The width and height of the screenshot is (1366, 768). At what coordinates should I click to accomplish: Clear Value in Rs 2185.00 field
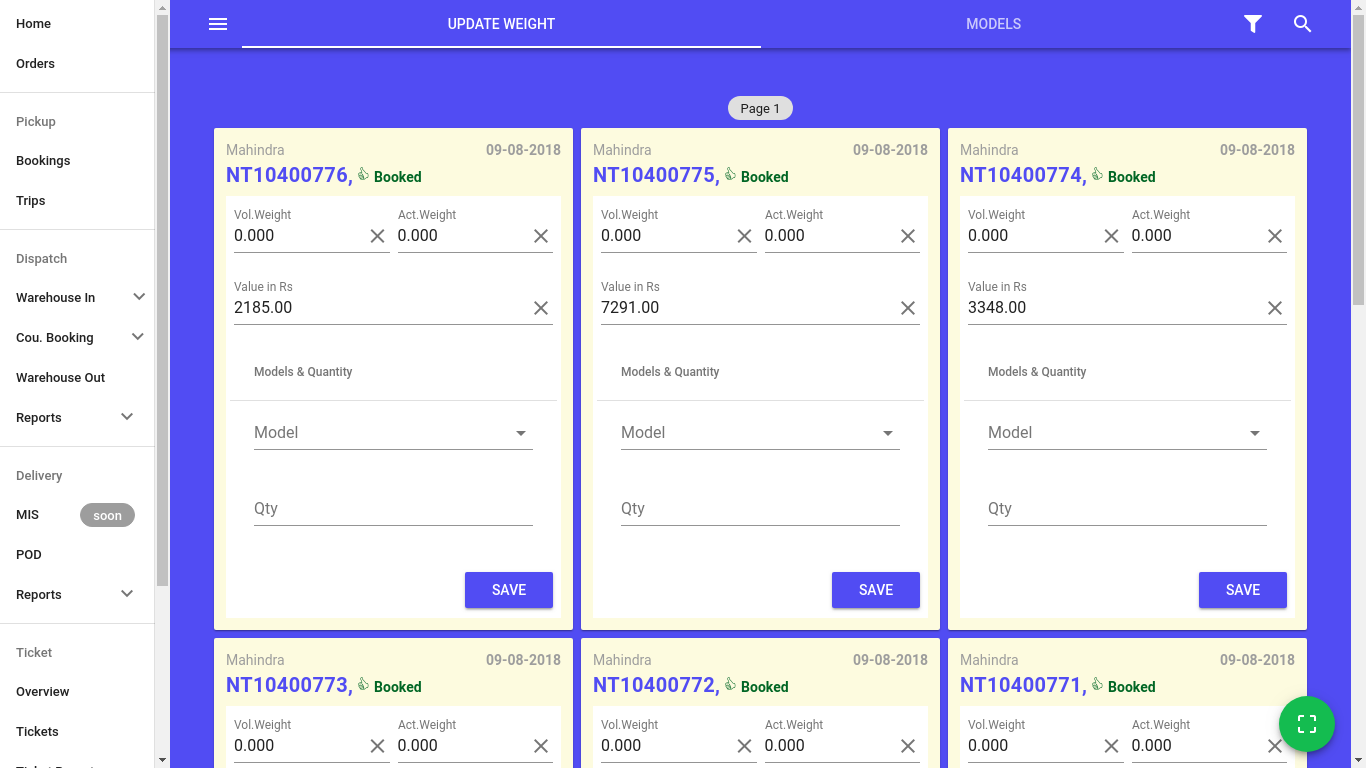pos(540,308)
